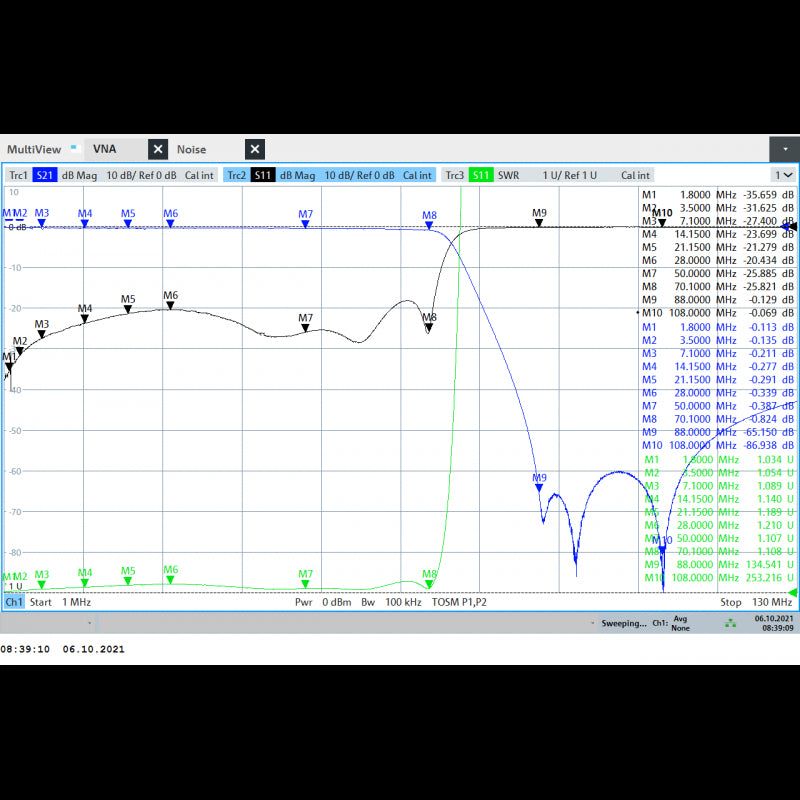Switch to the Noise tab

tap(191, 149)
